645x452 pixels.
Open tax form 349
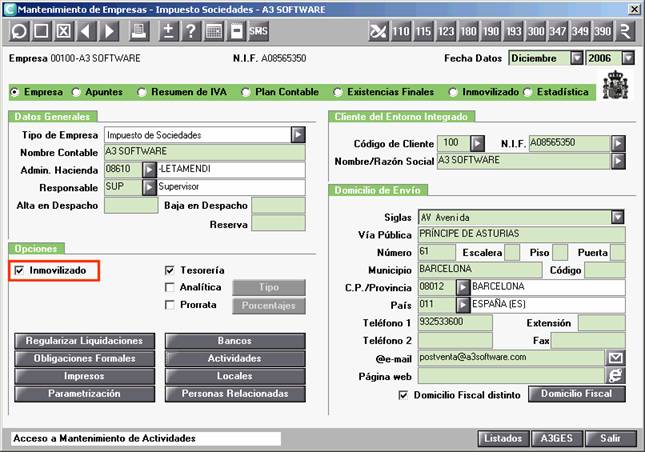580,31
